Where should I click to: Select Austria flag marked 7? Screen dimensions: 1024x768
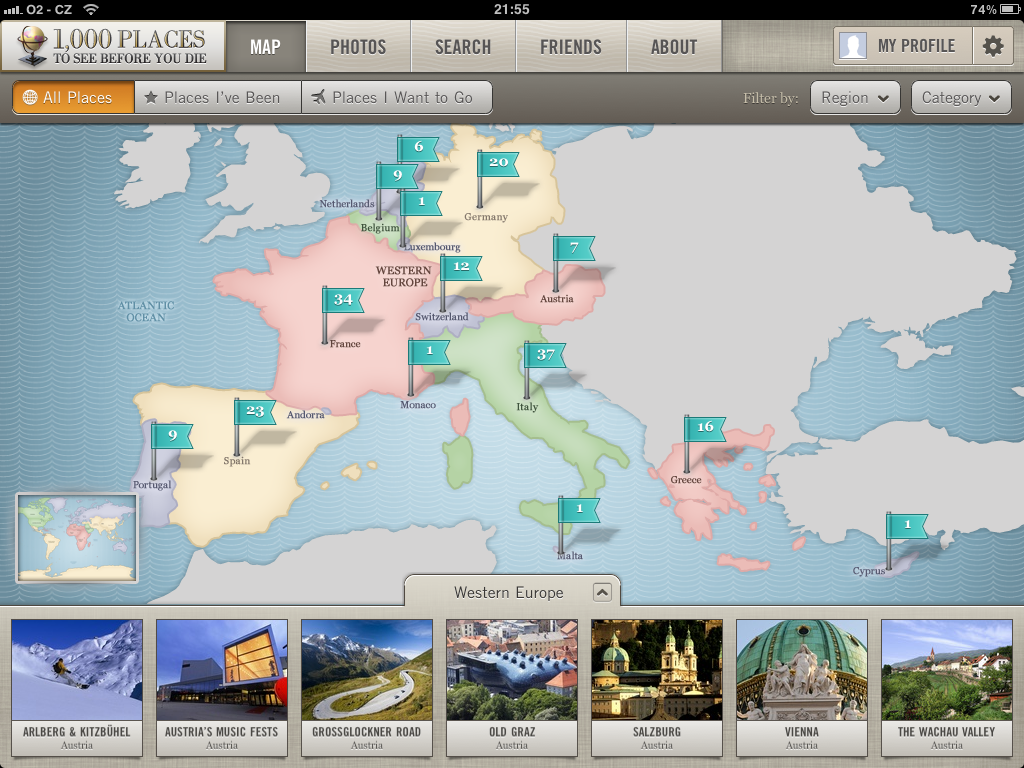[x=573, y=248]
